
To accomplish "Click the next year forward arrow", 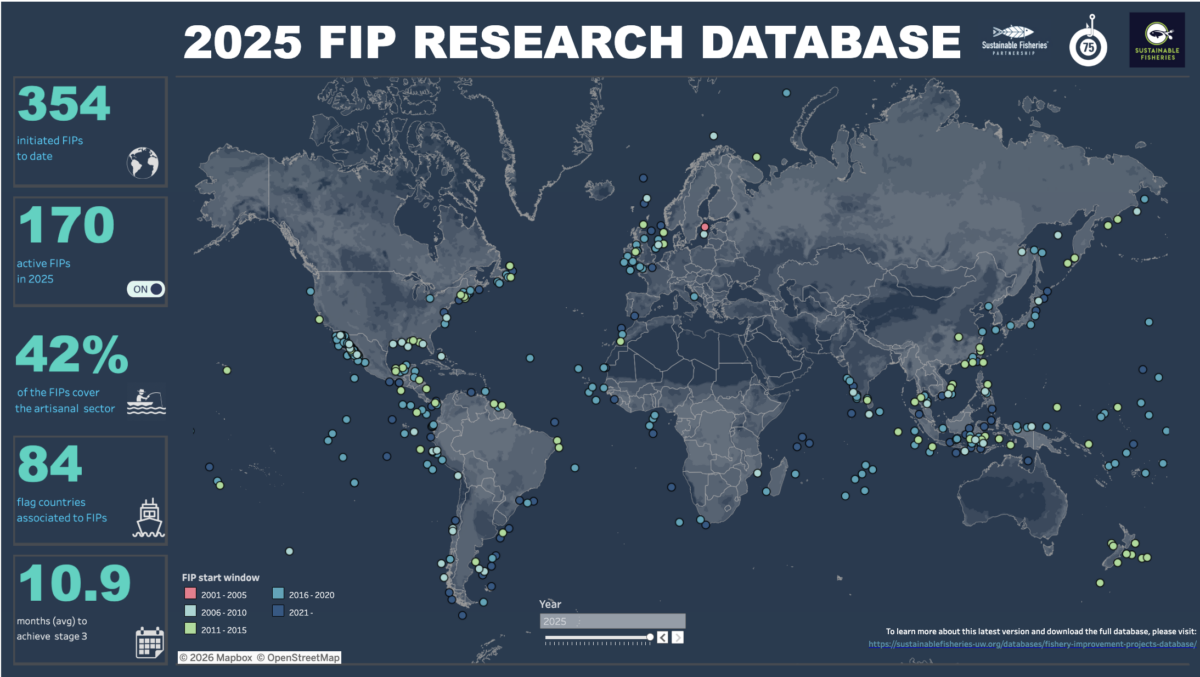I will tap(677, 635).
